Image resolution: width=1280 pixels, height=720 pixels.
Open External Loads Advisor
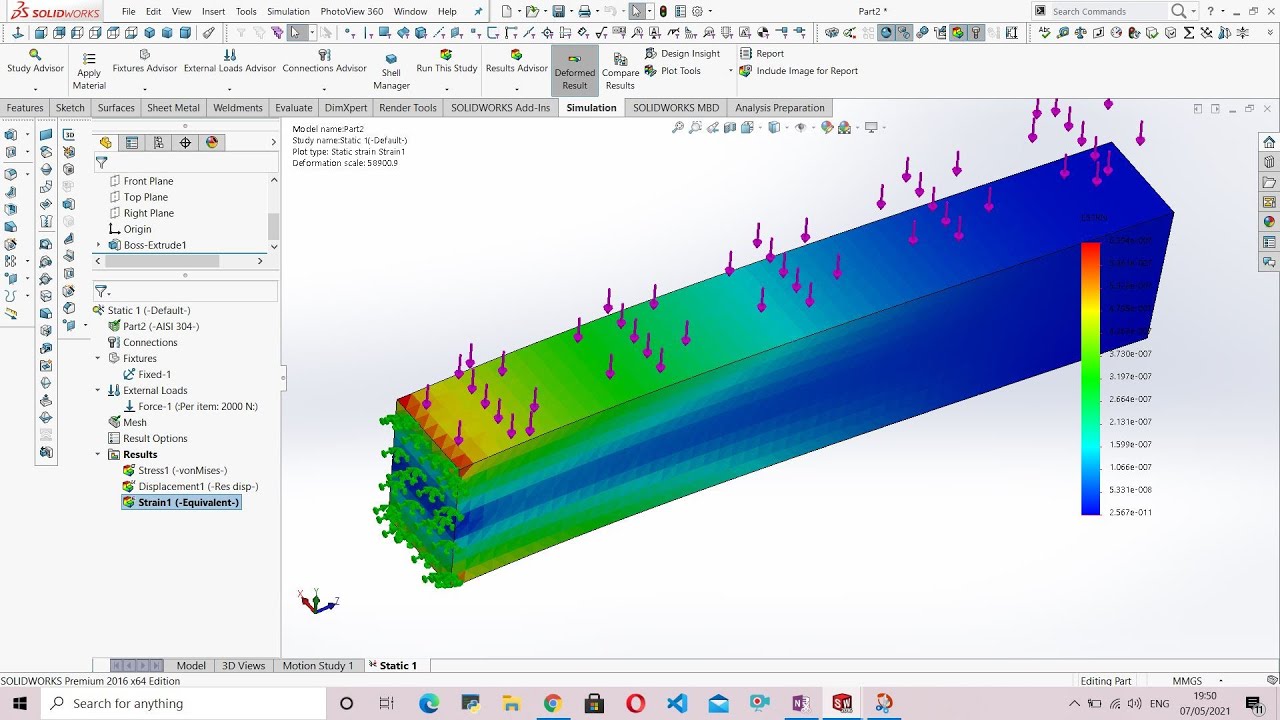pos(230,62)
